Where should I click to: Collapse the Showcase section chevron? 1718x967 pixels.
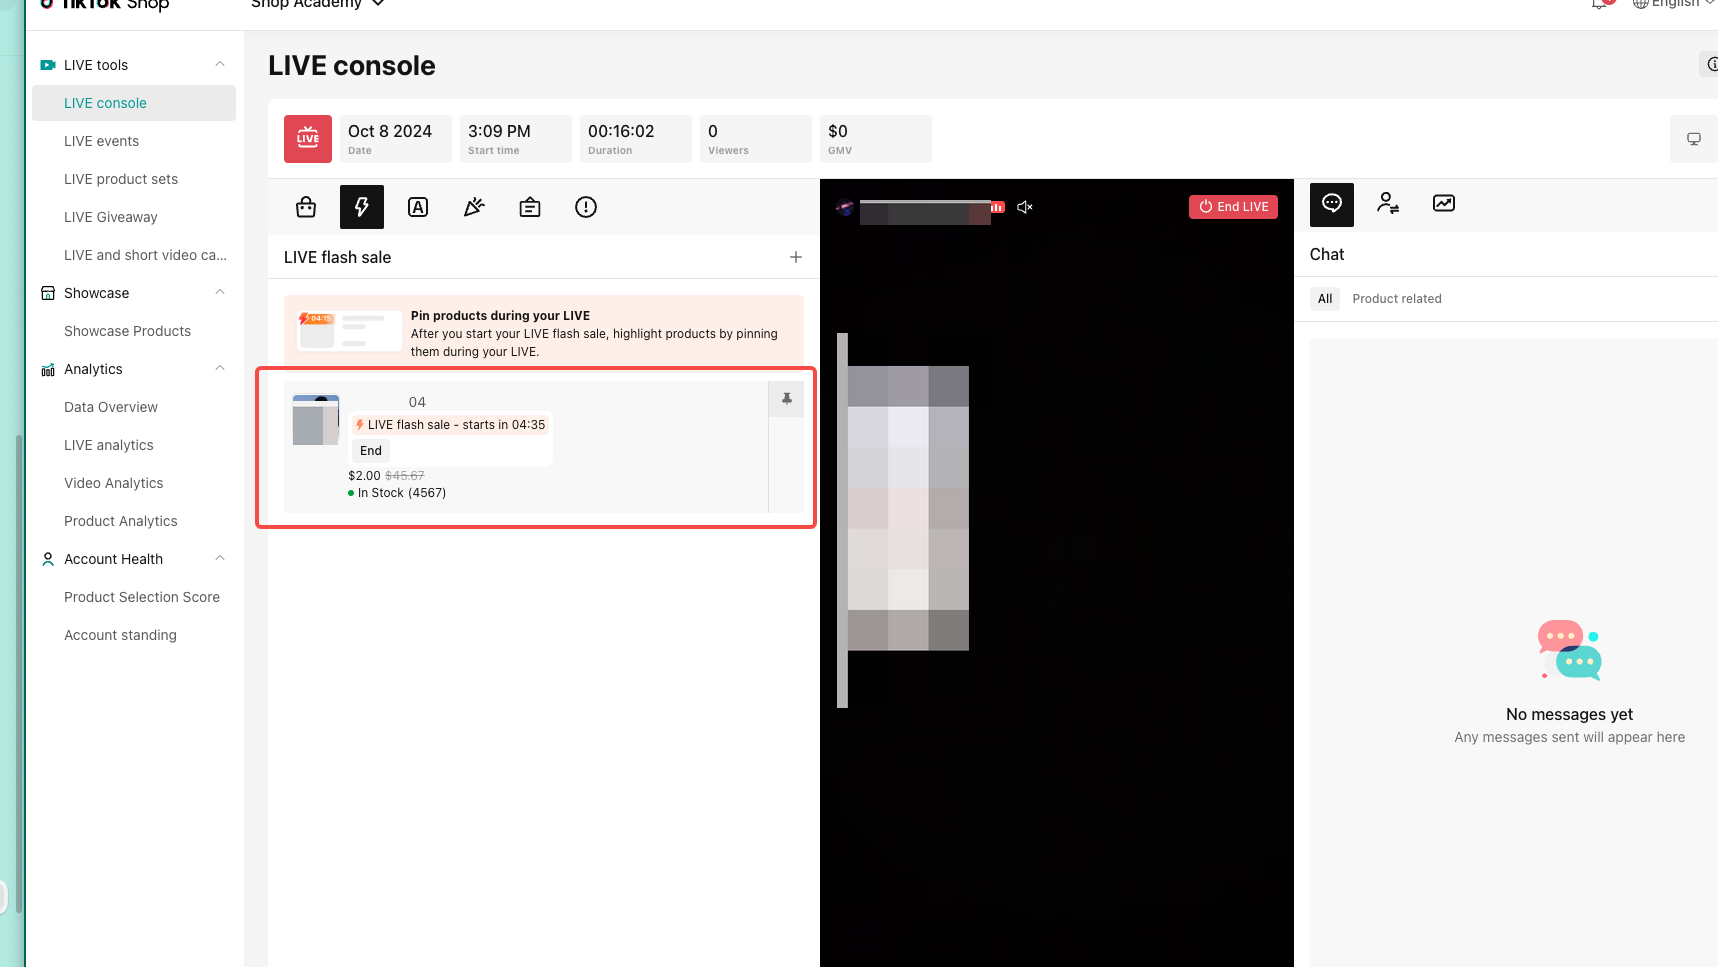point(220,293)
